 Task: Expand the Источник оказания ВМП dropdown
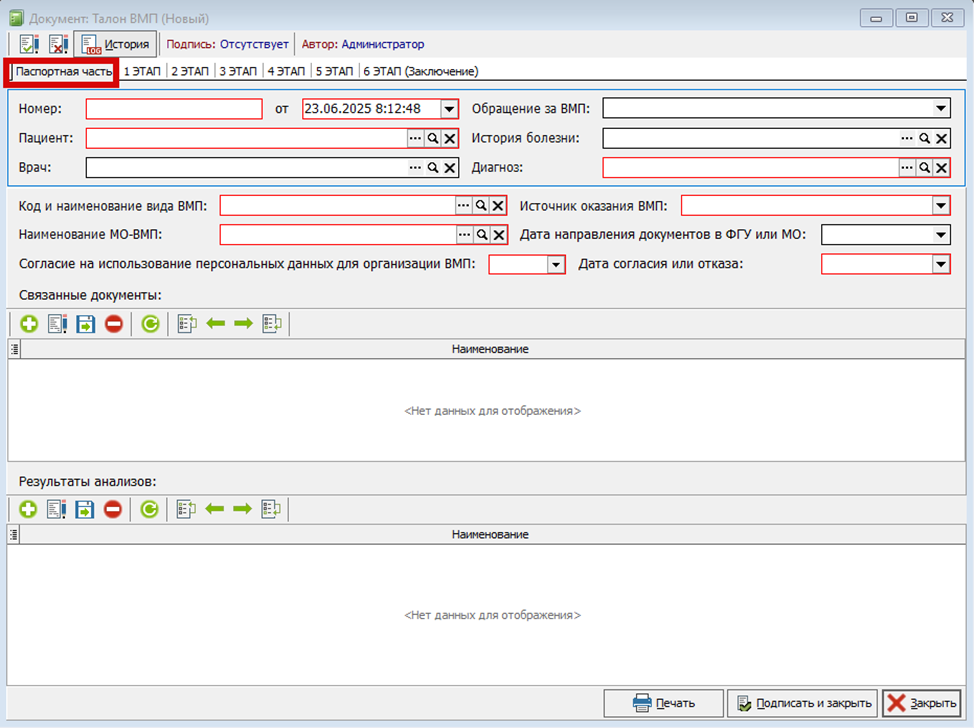941,206
